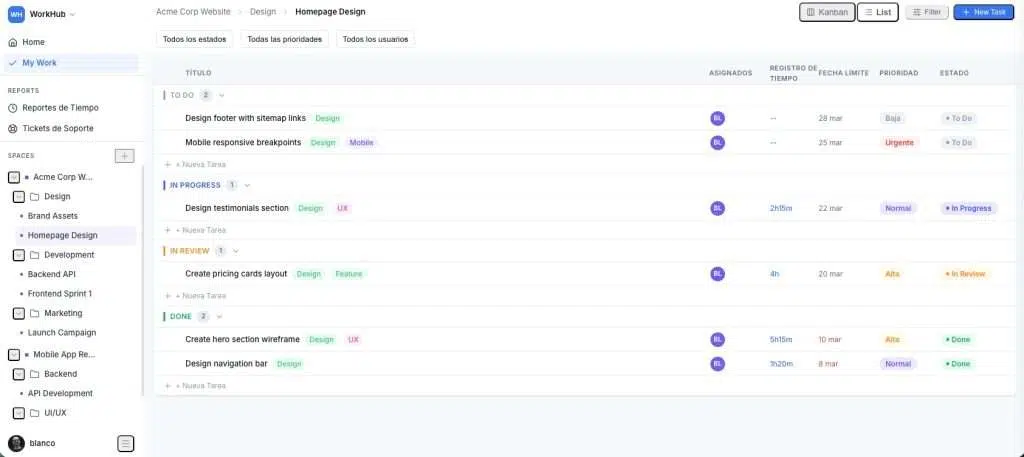Click the Home house icon

coord(12,42)
